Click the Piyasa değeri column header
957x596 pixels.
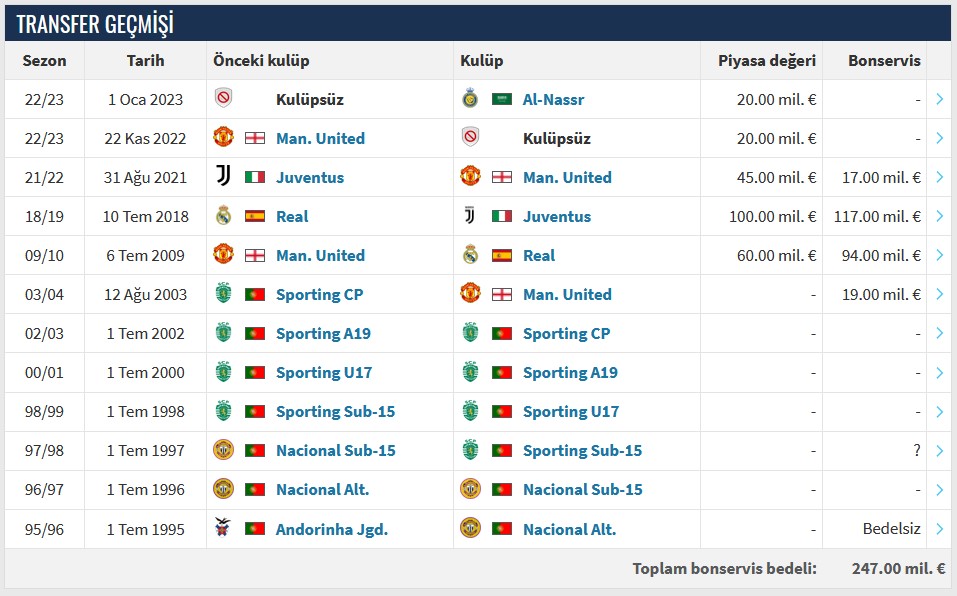tap(766, 60)
